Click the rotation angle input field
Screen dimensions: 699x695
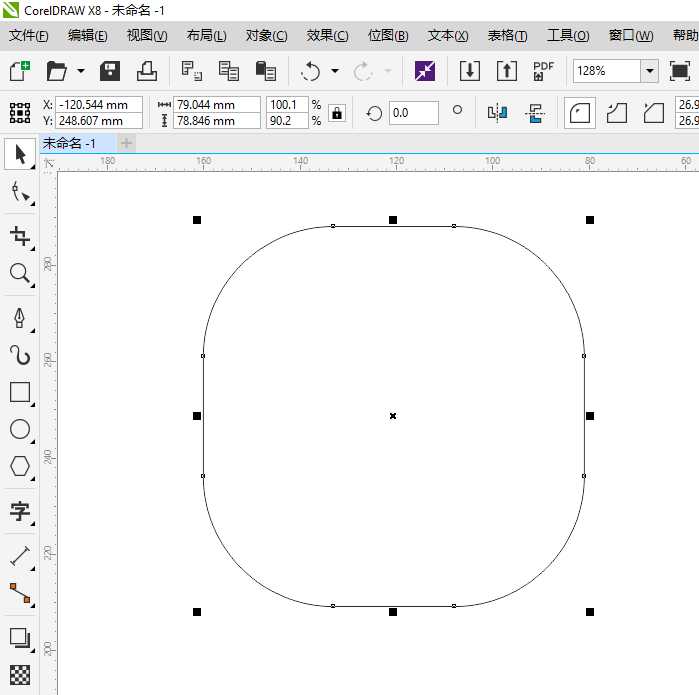412,113
